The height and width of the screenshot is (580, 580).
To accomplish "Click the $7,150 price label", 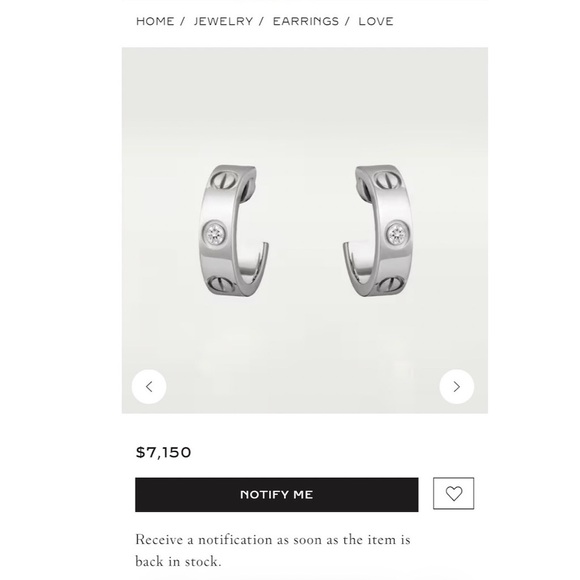I will point(163,452).
